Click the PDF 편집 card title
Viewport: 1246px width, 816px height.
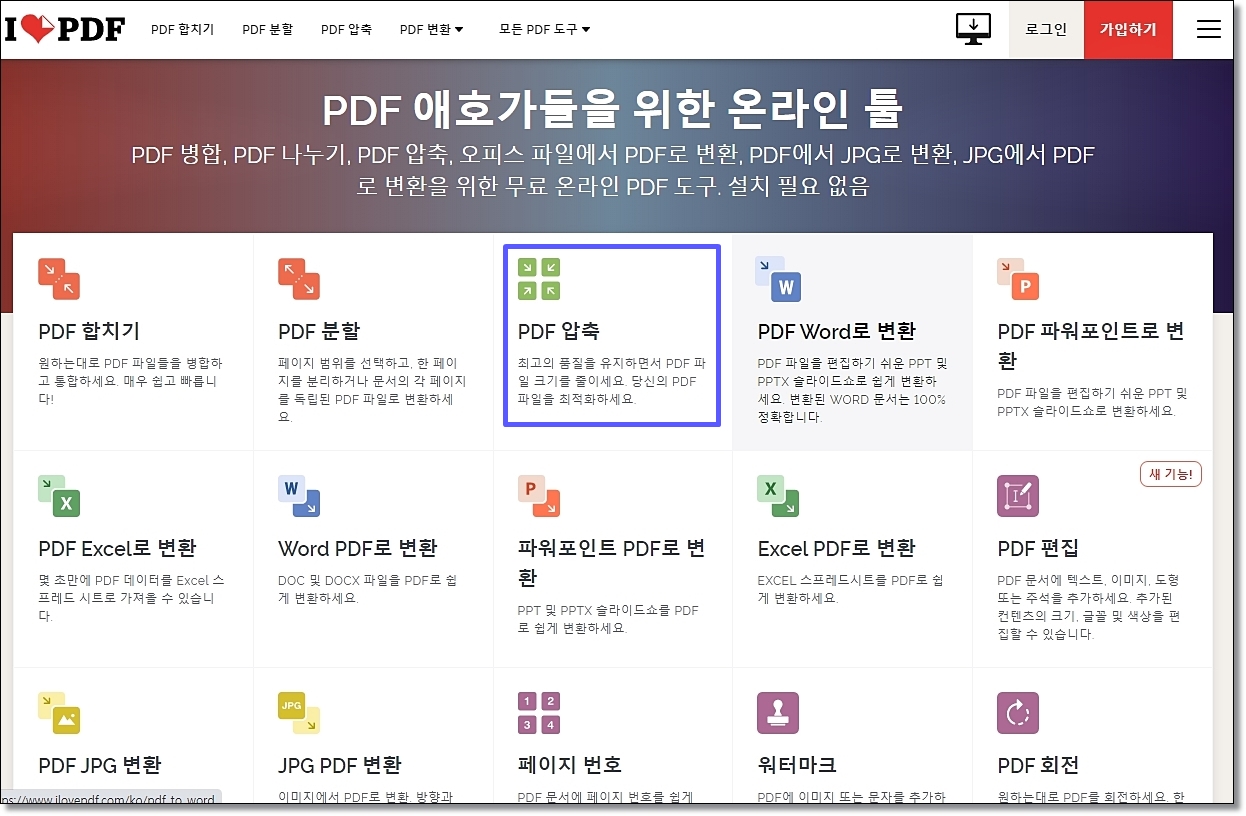1038,548
